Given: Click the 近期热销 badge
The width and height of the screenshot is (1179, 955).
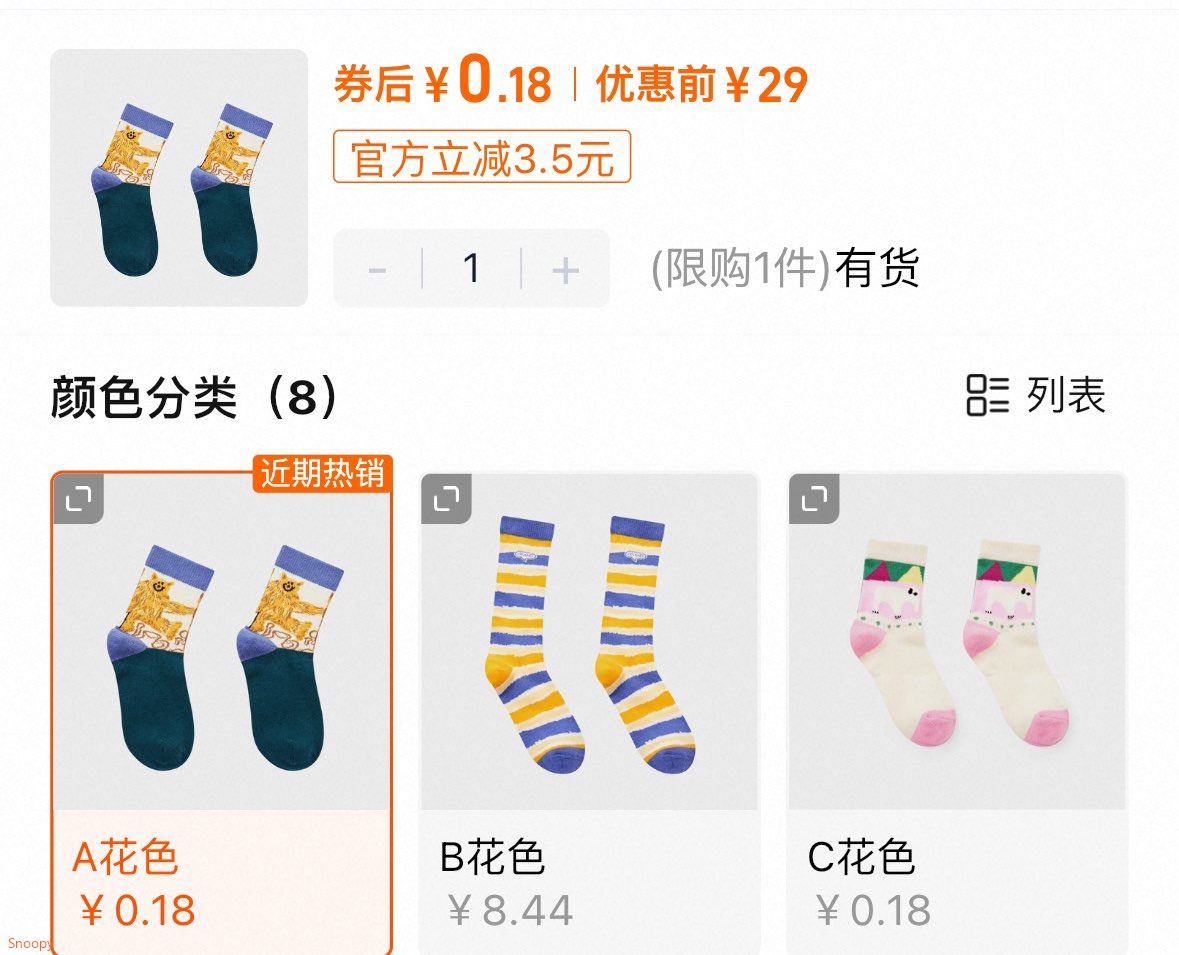Looking at the screenshot, I should [x=323, y=473].
